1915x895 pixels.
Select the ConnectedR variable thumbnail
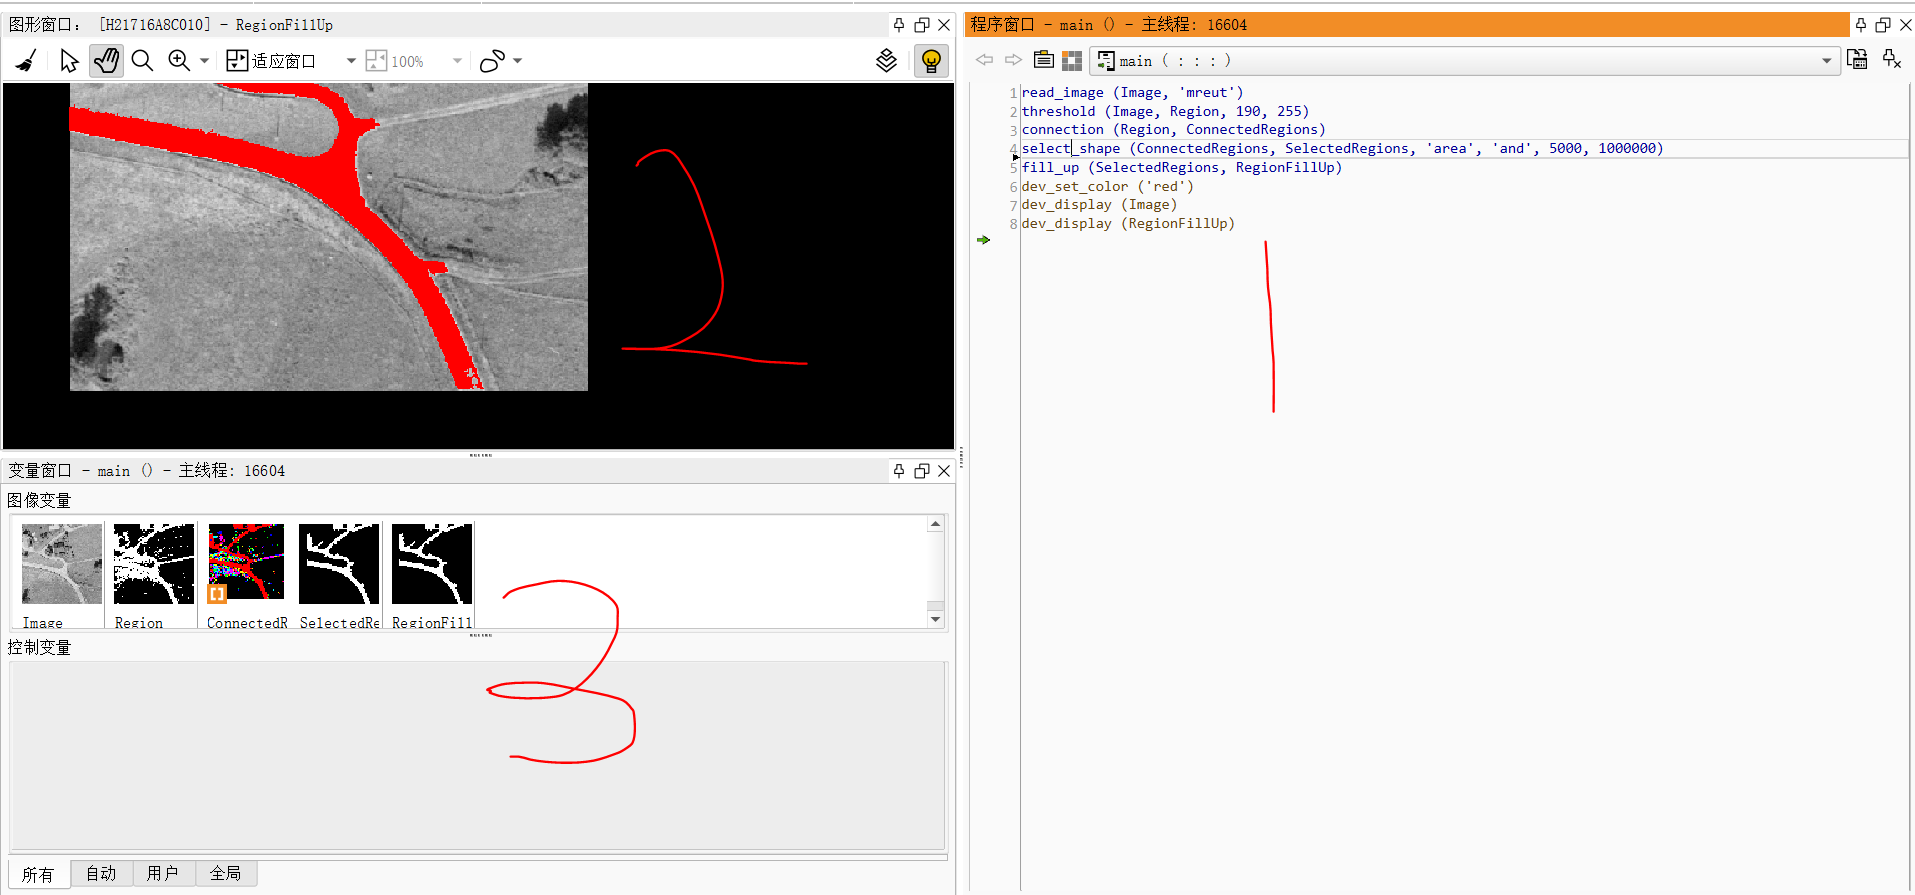pyautogui.click(x=247, y=562)
